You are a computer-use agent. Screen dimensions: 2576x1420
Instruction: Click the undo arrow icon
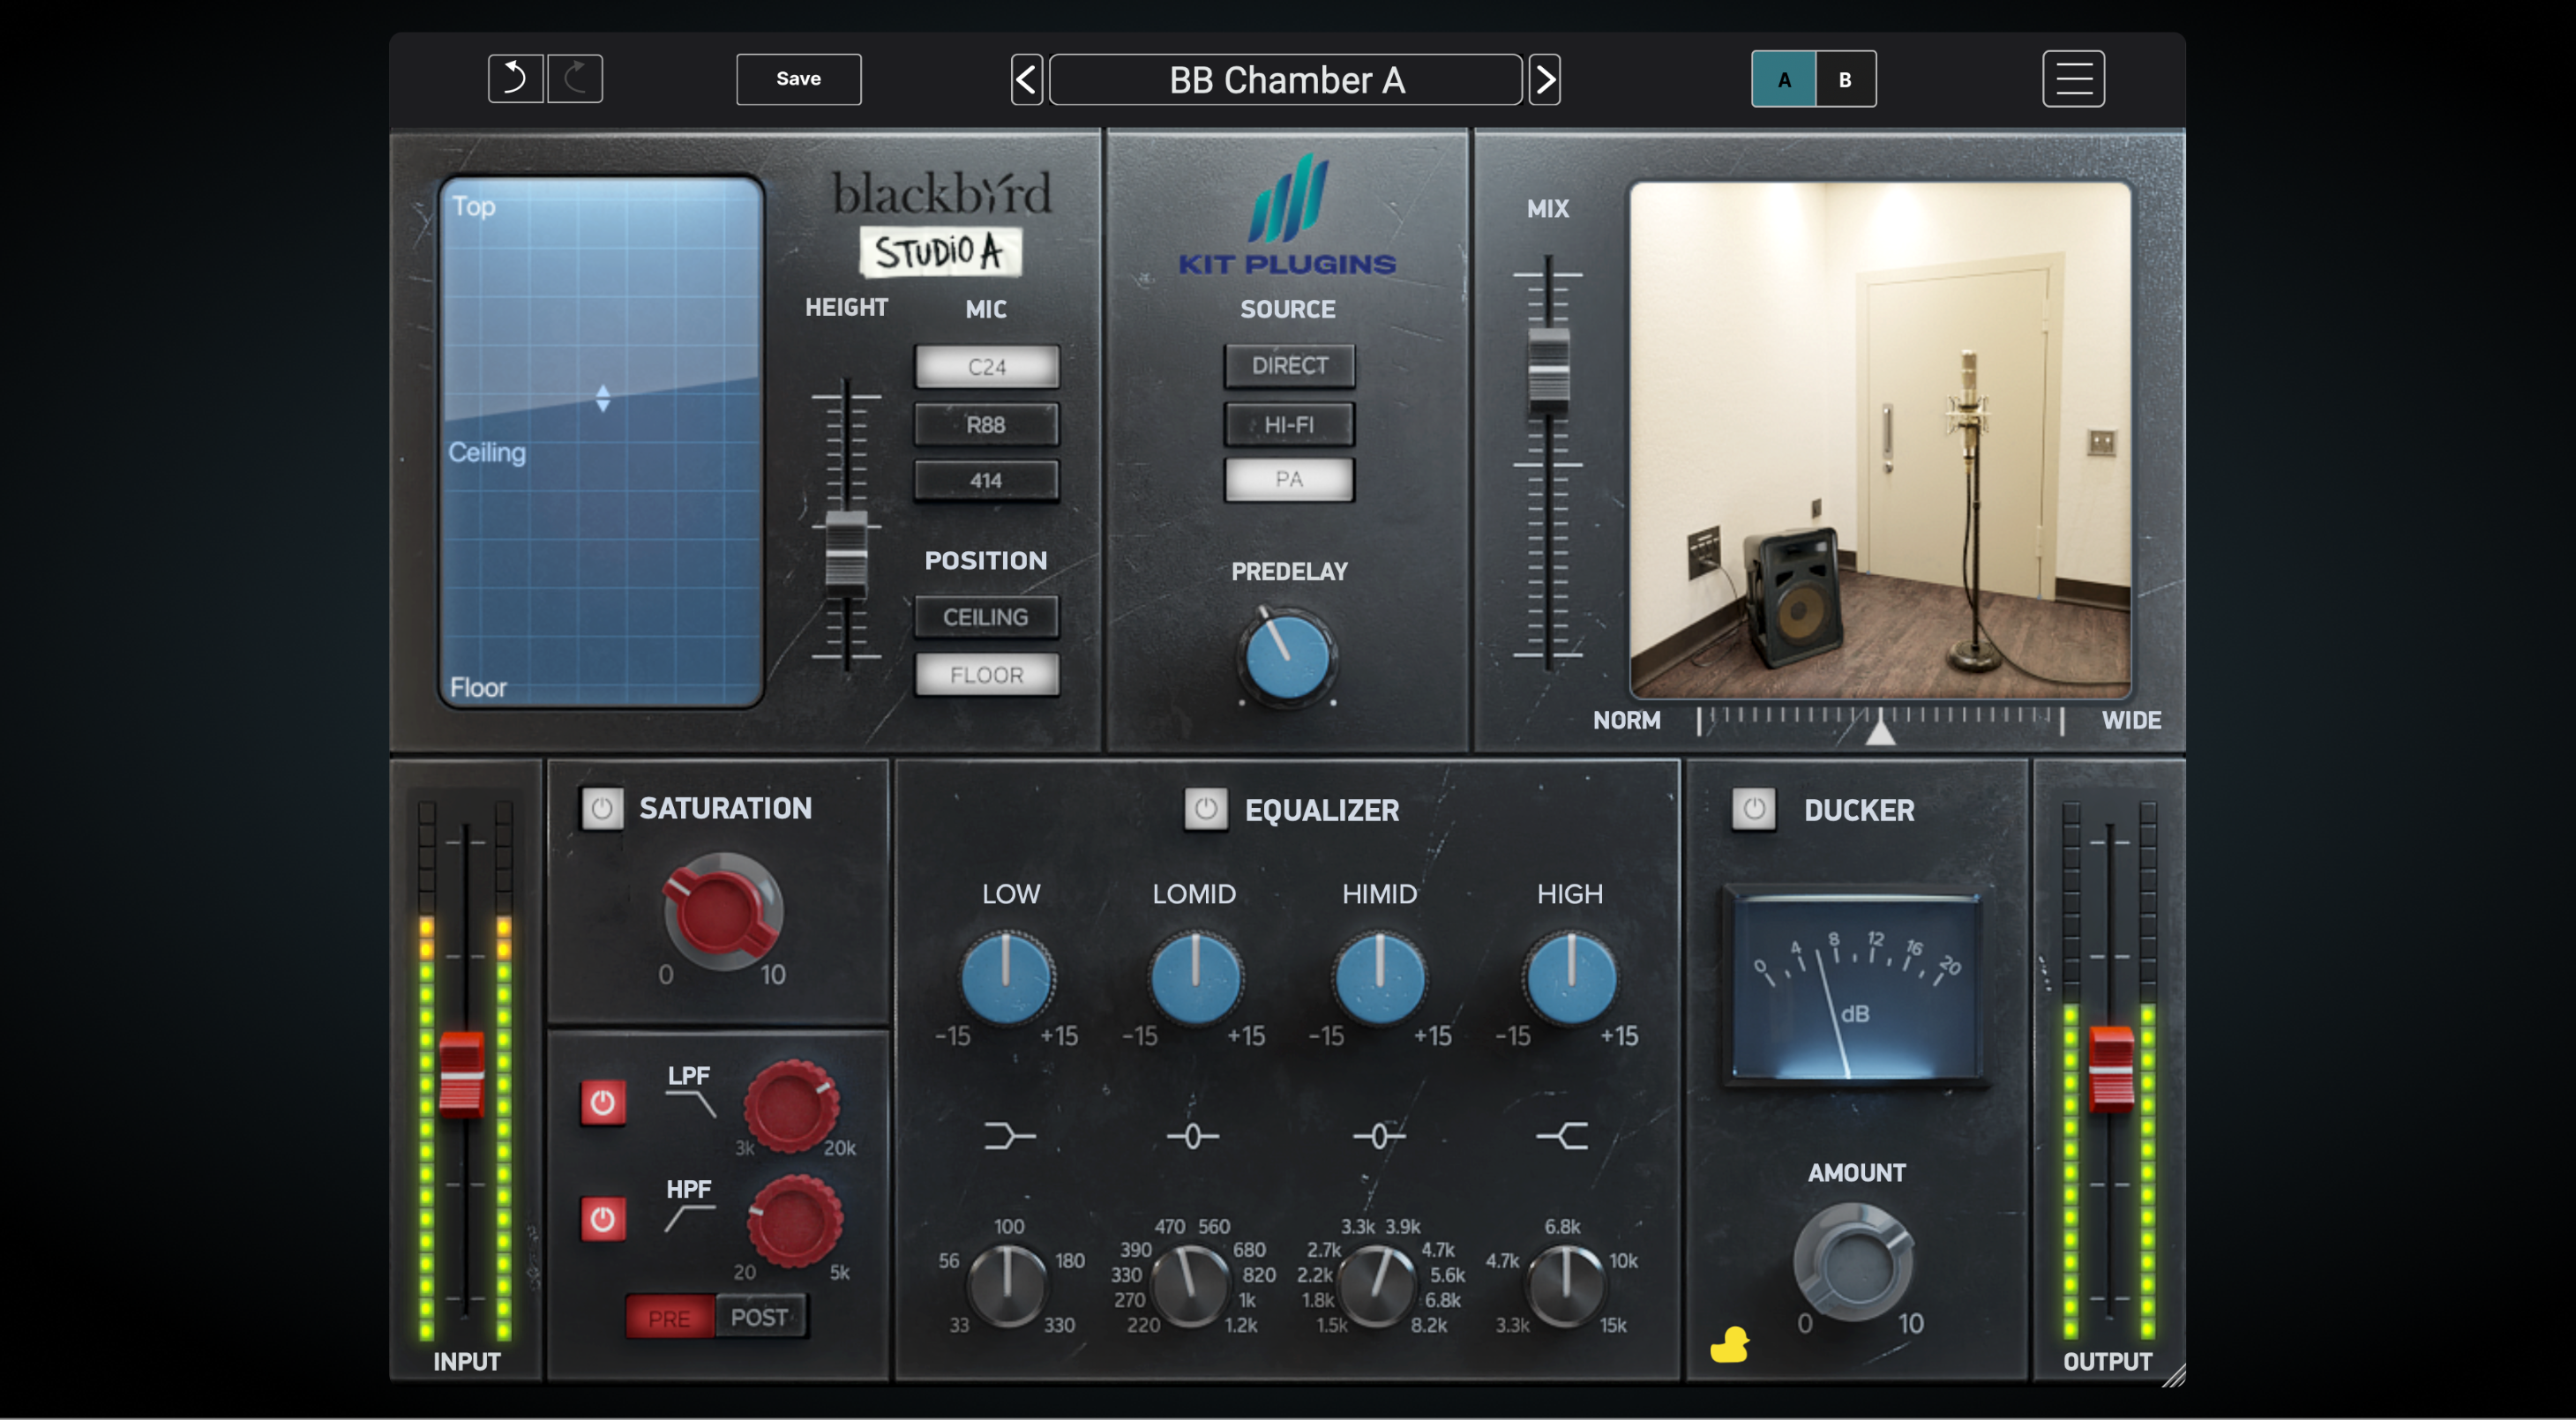[515, 78]
